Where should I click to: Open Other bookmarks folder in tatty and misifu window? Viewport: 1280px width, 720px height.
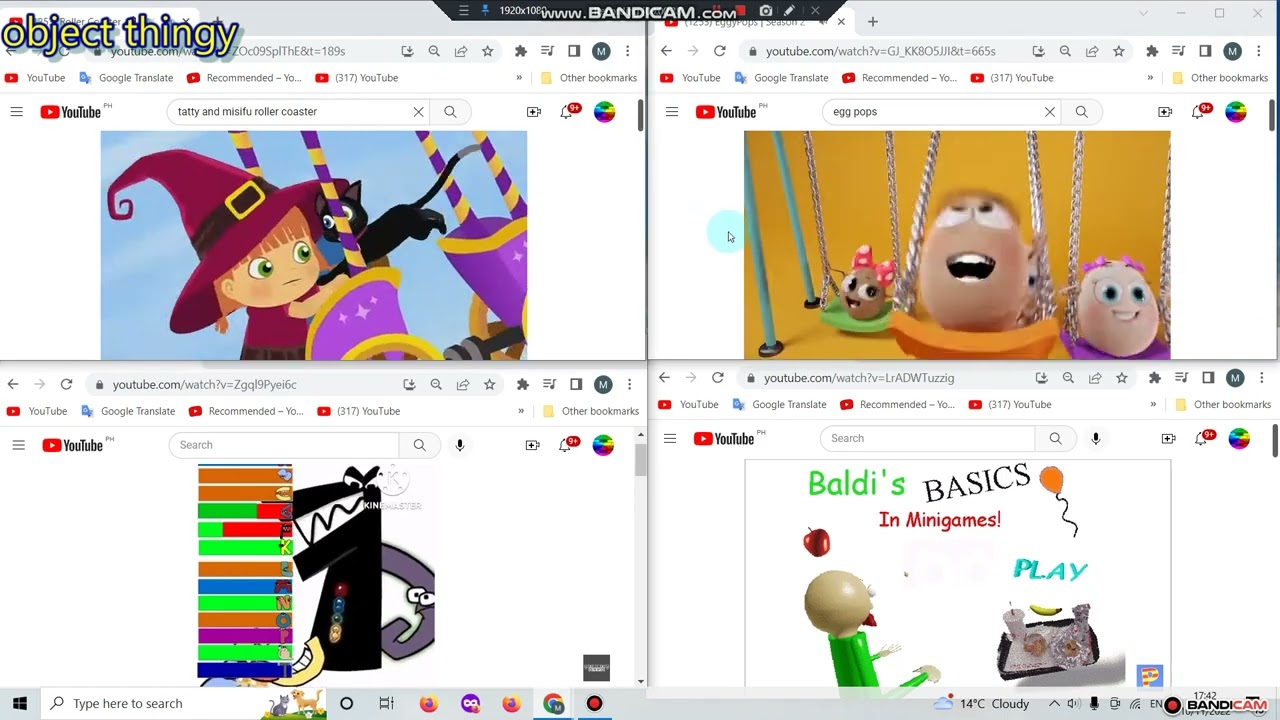tap(588, 78)
